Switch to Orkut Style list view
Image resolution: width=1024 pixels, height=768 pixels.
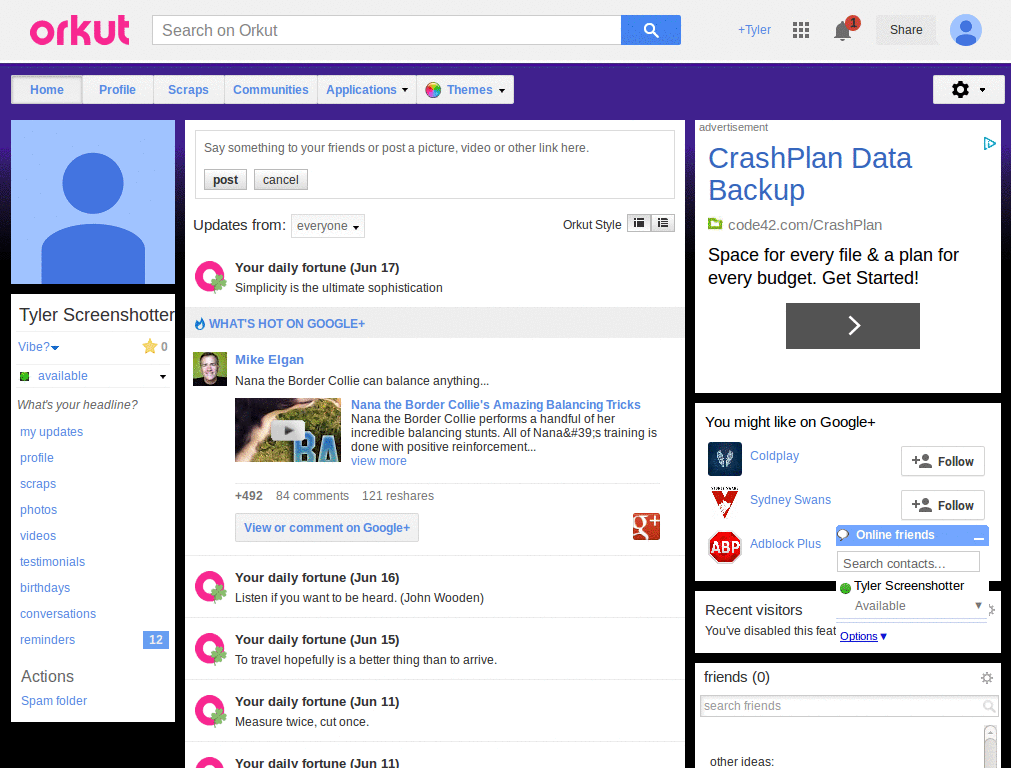click(663, 223)
